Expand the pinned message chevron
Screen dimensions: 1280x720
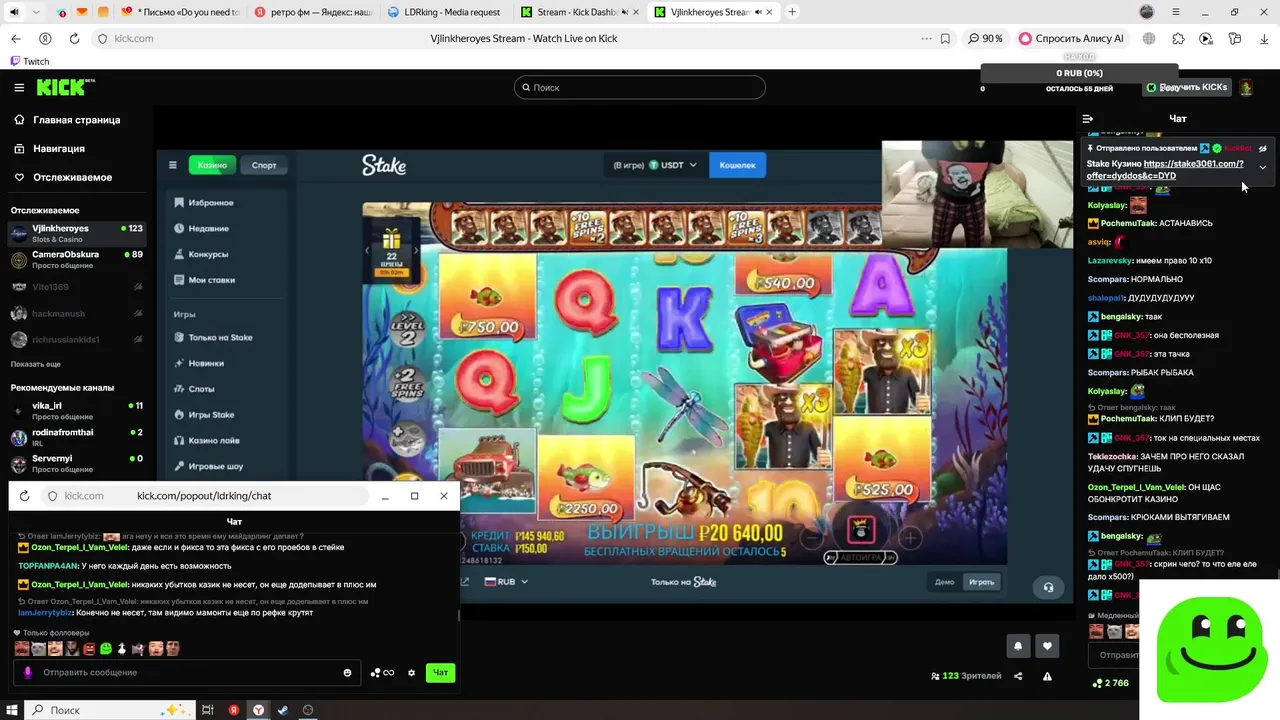click(x=1262, y=167)
